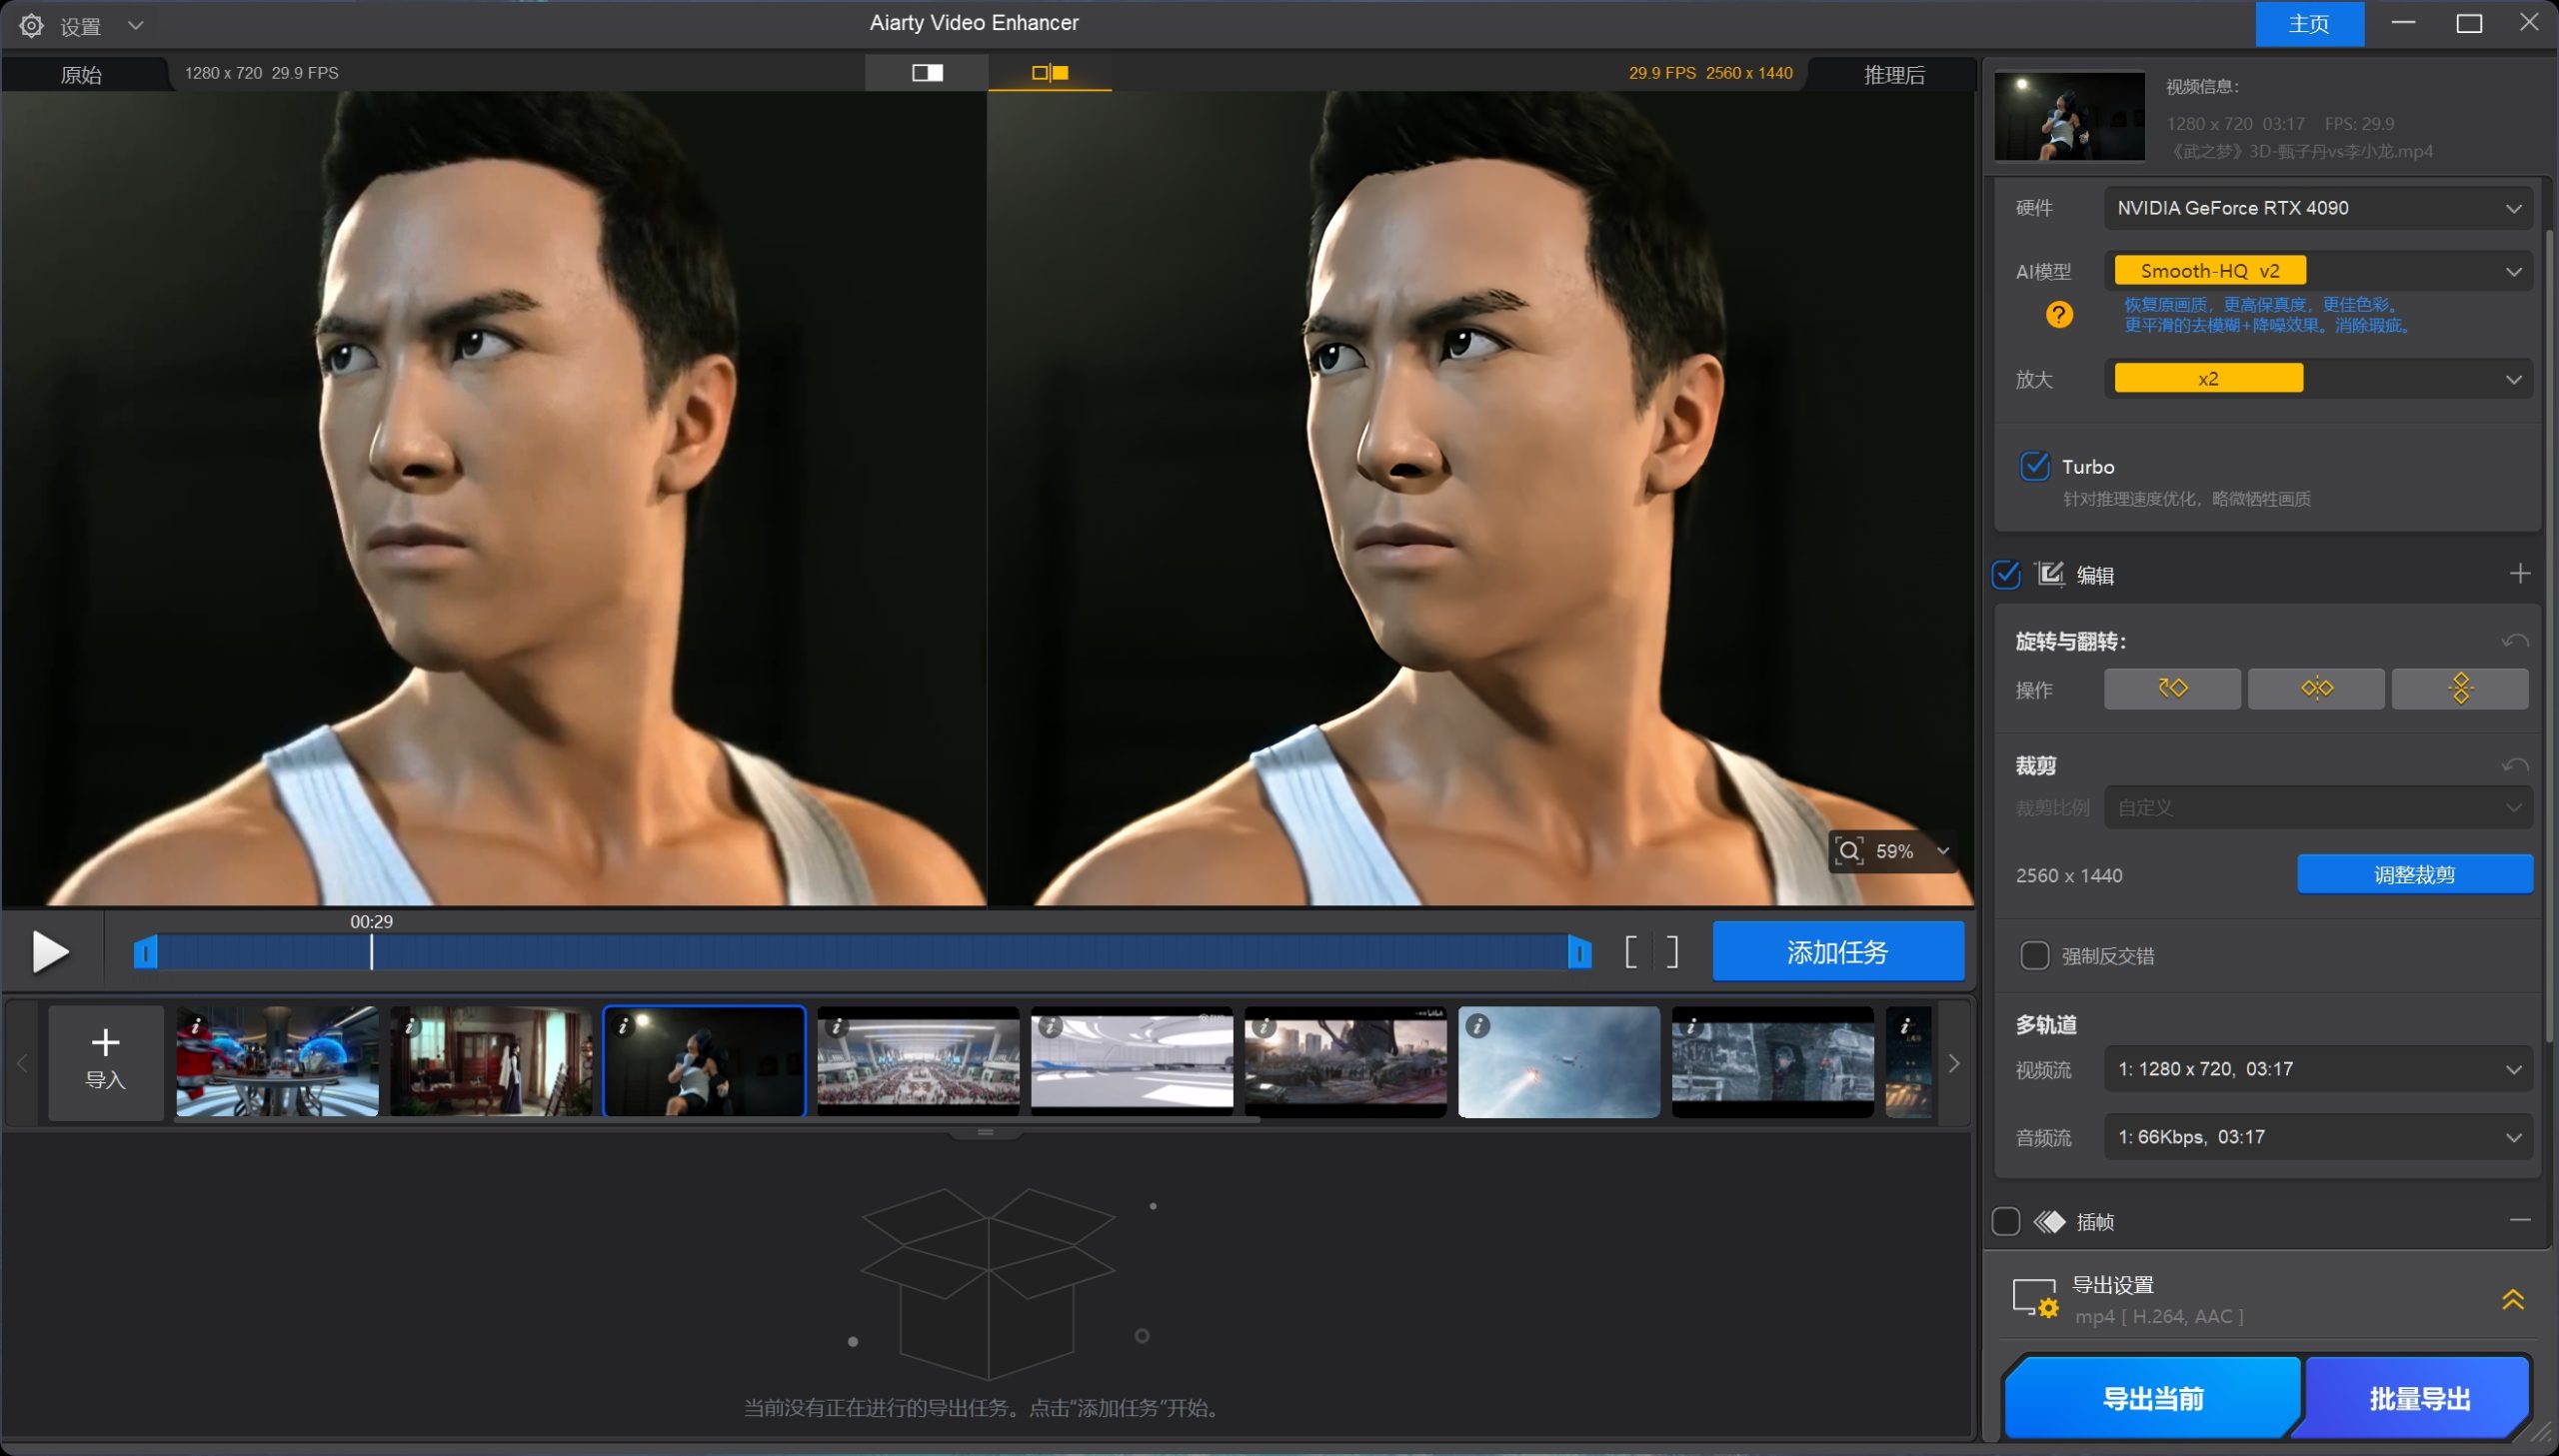Expand the 设置 dropdown chevron
The width and height of the screenshot is (2559, 1456).
pyautogui.click(x=136, y=26)
